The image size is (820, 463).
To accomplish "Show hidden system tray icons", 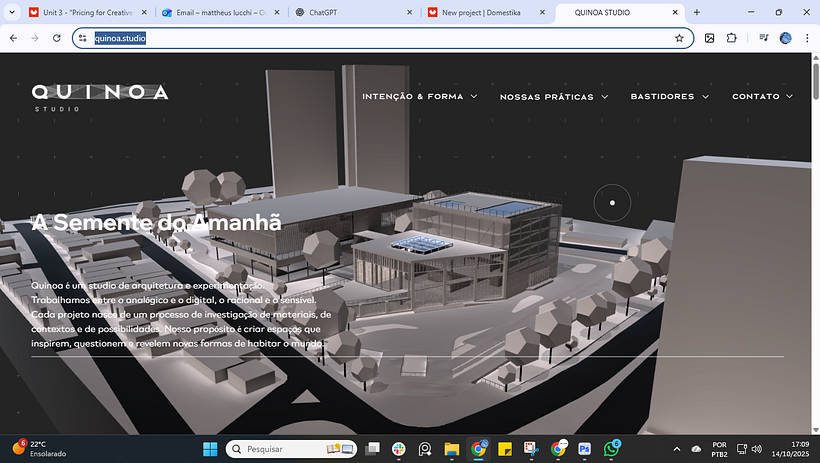I will (677, 449).
